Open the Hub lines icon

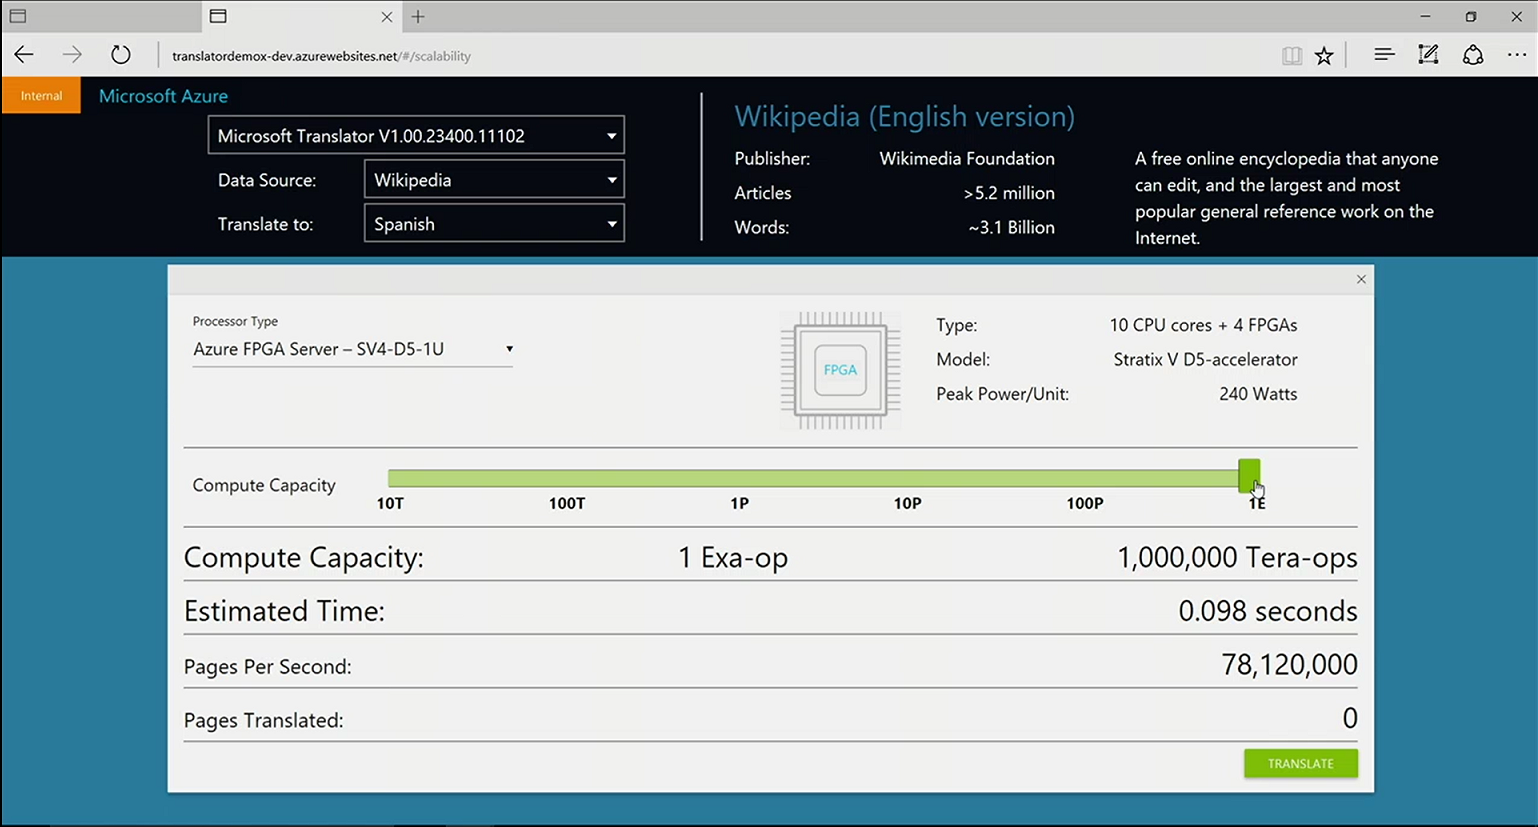pyautogui.click(x=1383, y=55)
